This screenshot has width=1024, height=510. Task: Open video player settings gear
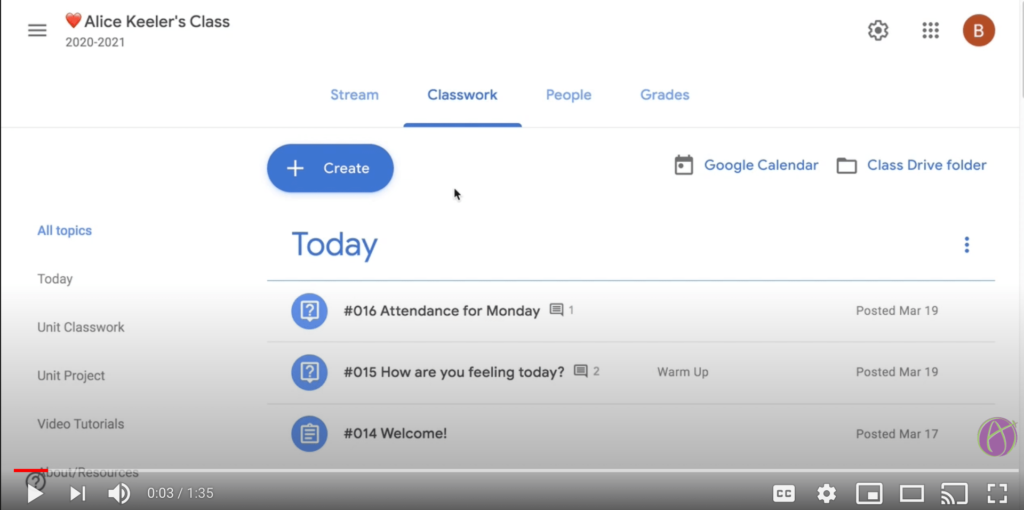click(826, 493)
